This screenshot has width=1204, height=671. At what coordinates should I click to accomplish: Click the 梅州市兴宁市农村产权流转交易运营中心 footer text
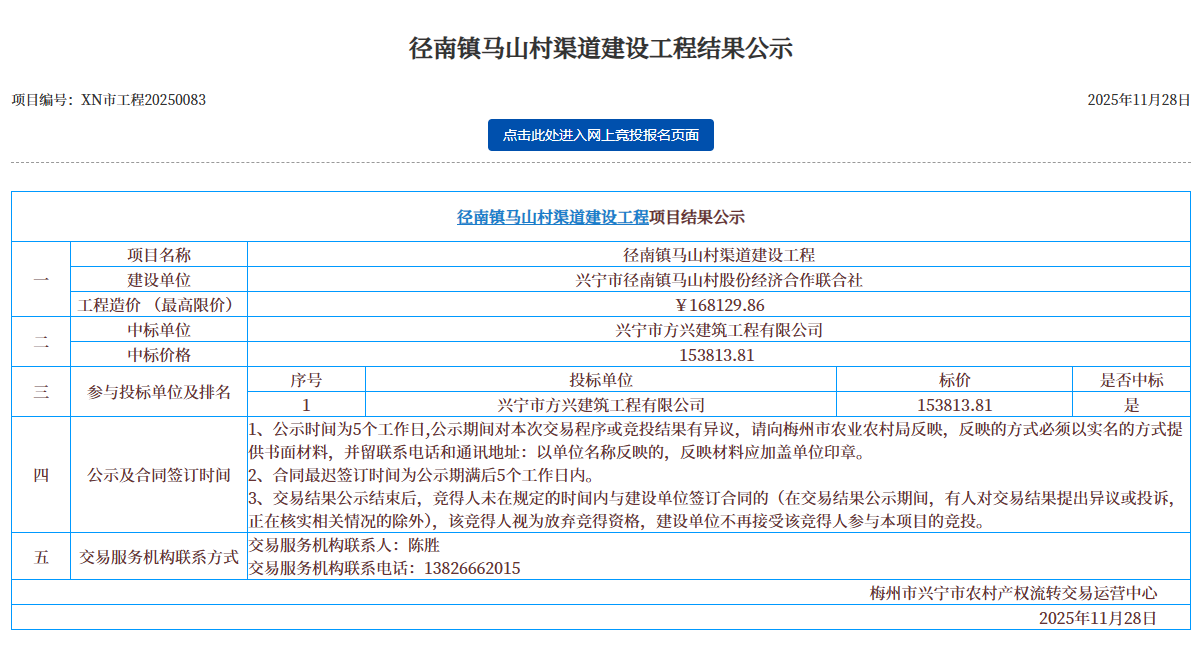coord(1013,593)
